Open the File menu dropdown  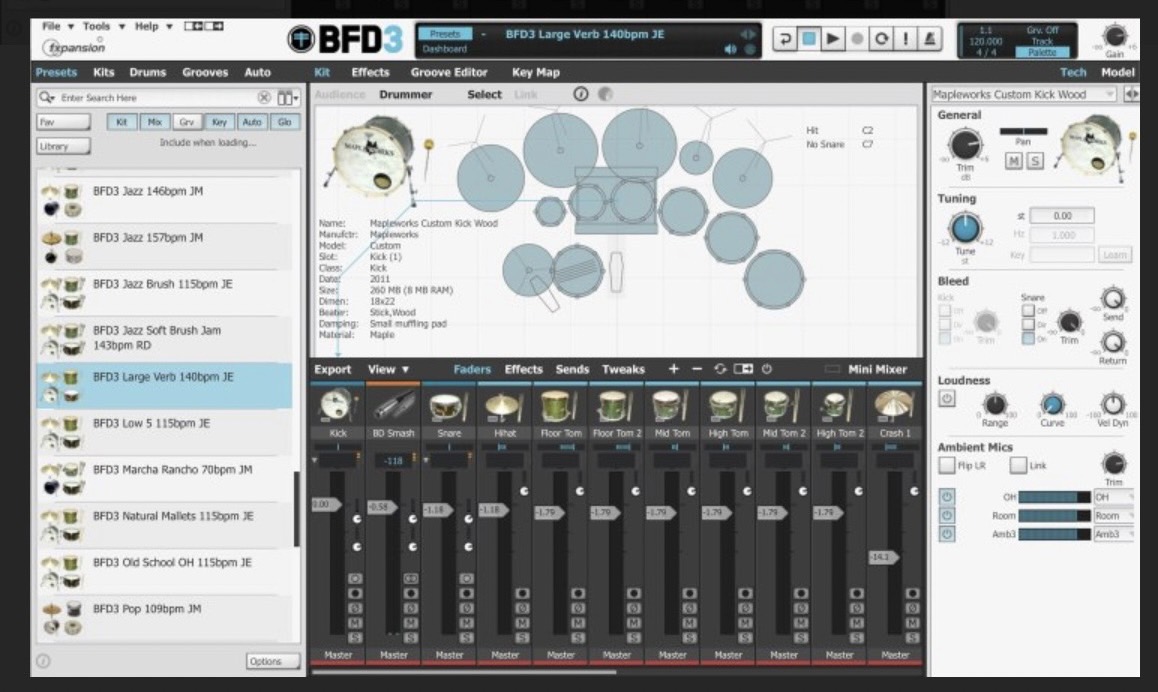tap(58, 26)
